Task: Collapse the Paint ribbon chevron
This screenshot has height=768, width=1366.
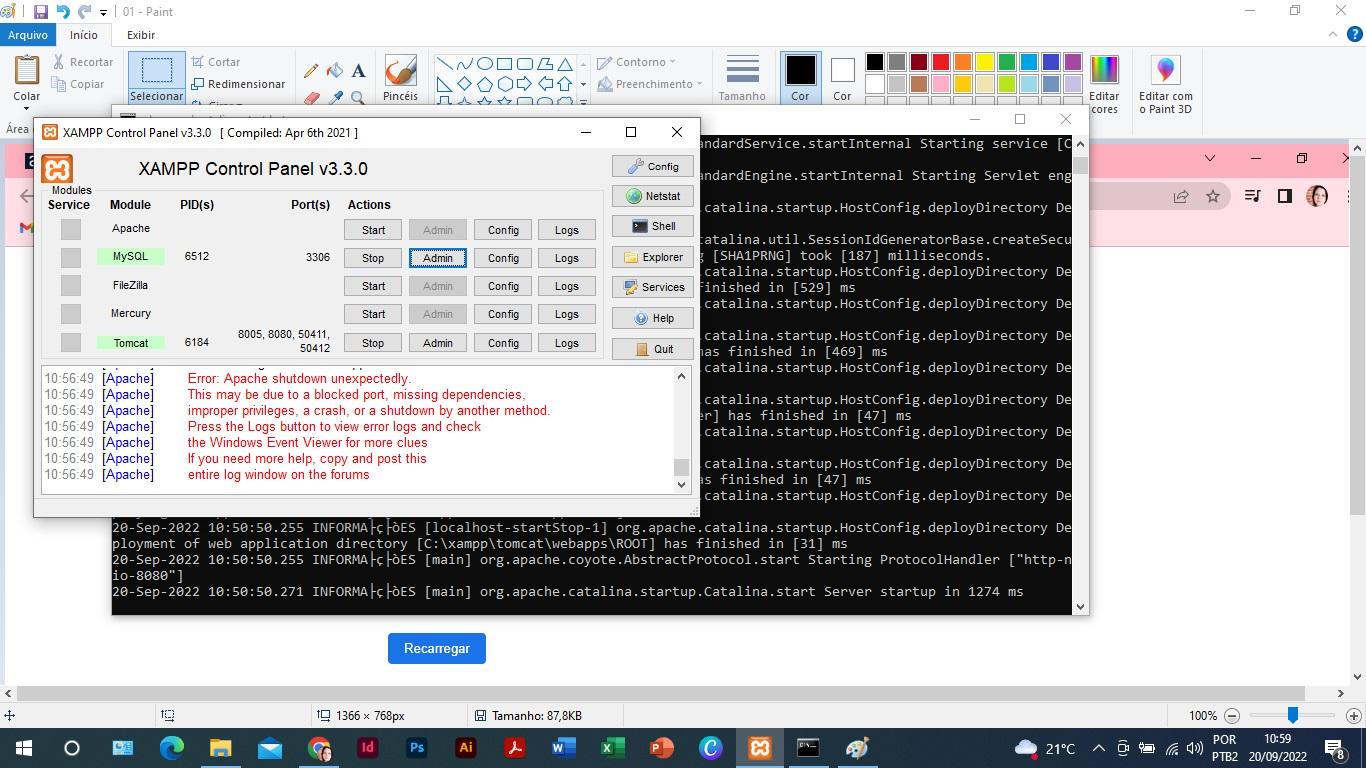Action: tap(1332, 35)
